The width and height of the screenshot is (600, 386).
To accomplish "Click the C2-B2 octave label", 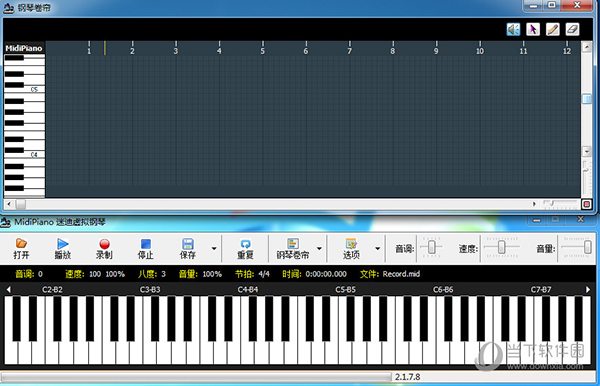I will click(x=52, y=290).
